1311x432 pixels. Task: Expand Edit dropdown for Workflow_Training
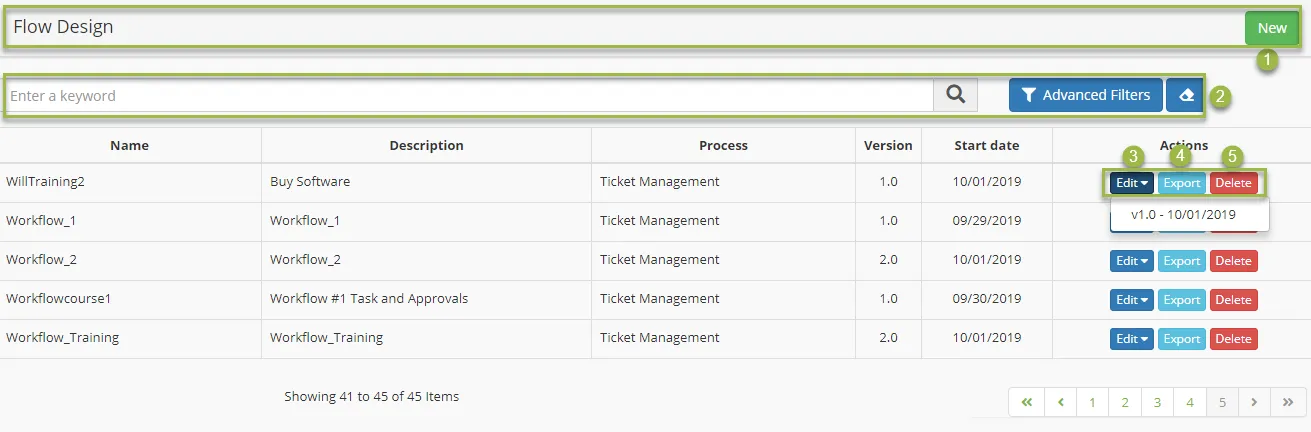click(x=1132, y=339)
